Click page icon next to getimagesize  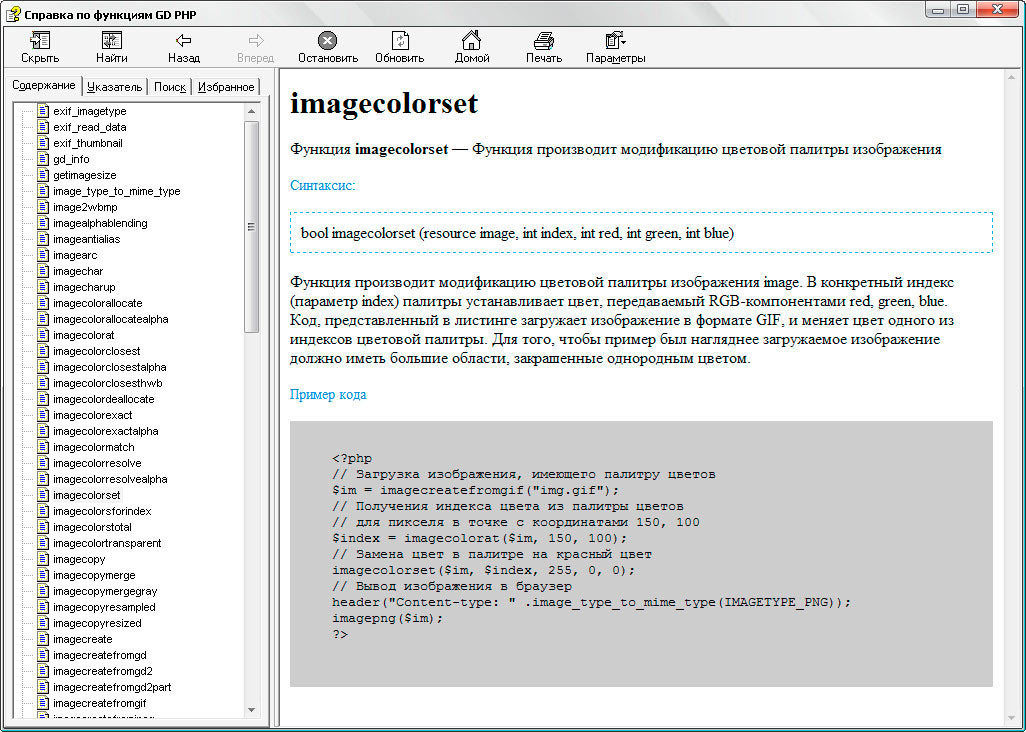(x=43, y=175)
